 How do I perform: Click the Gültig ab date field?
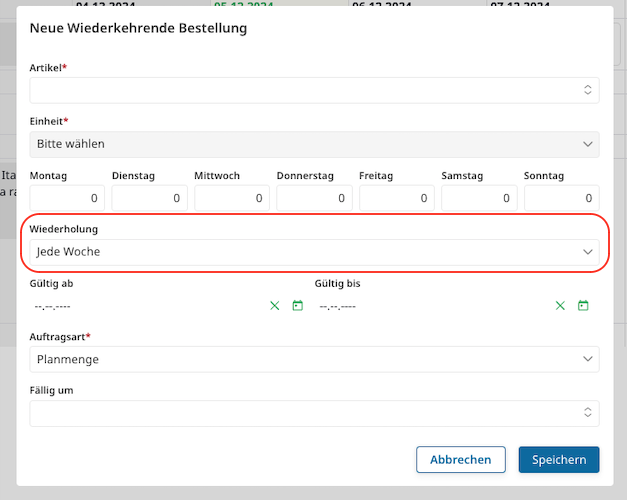[145, 306]
